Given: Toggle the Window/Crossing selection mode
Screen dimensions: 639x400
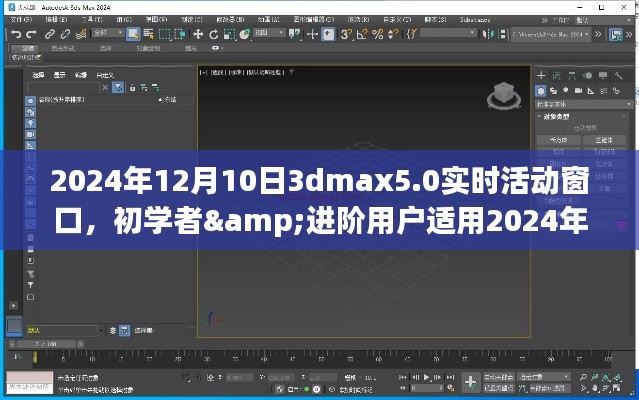Looking at the screenshot, I should (x=182, y=34).
